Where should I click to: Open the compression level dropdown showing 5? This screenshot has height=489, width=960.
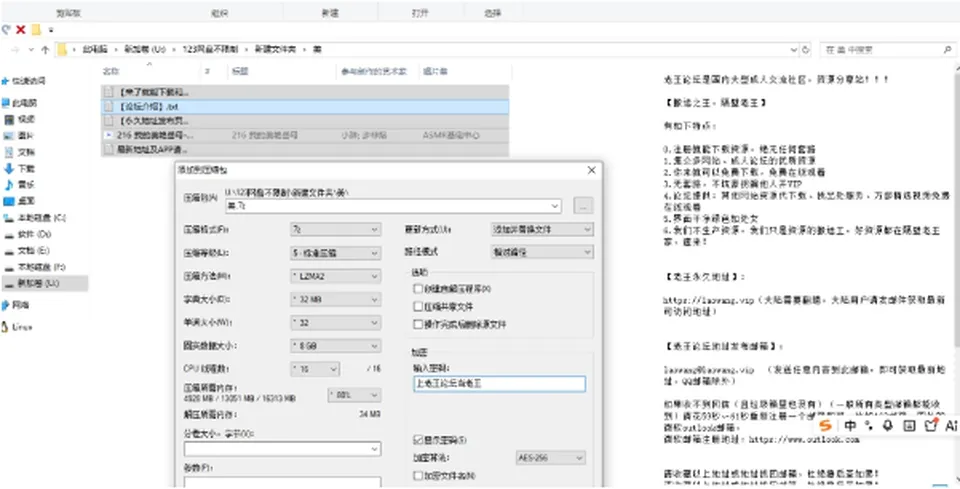[x=335, y=253]
